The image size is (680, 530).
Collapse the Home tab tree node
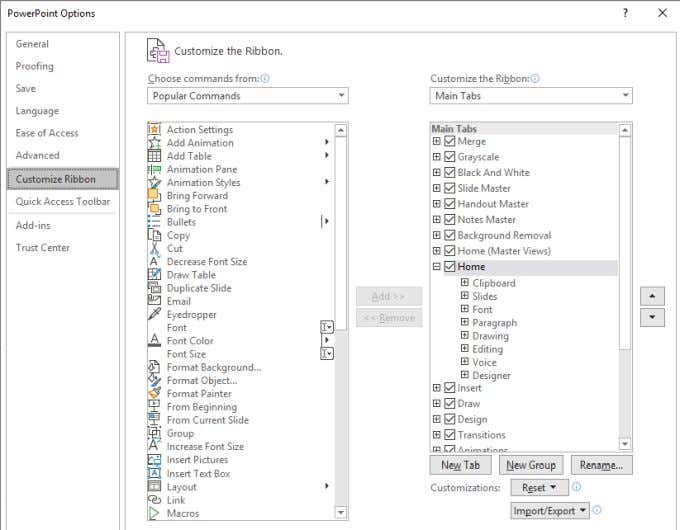point(437,266)
